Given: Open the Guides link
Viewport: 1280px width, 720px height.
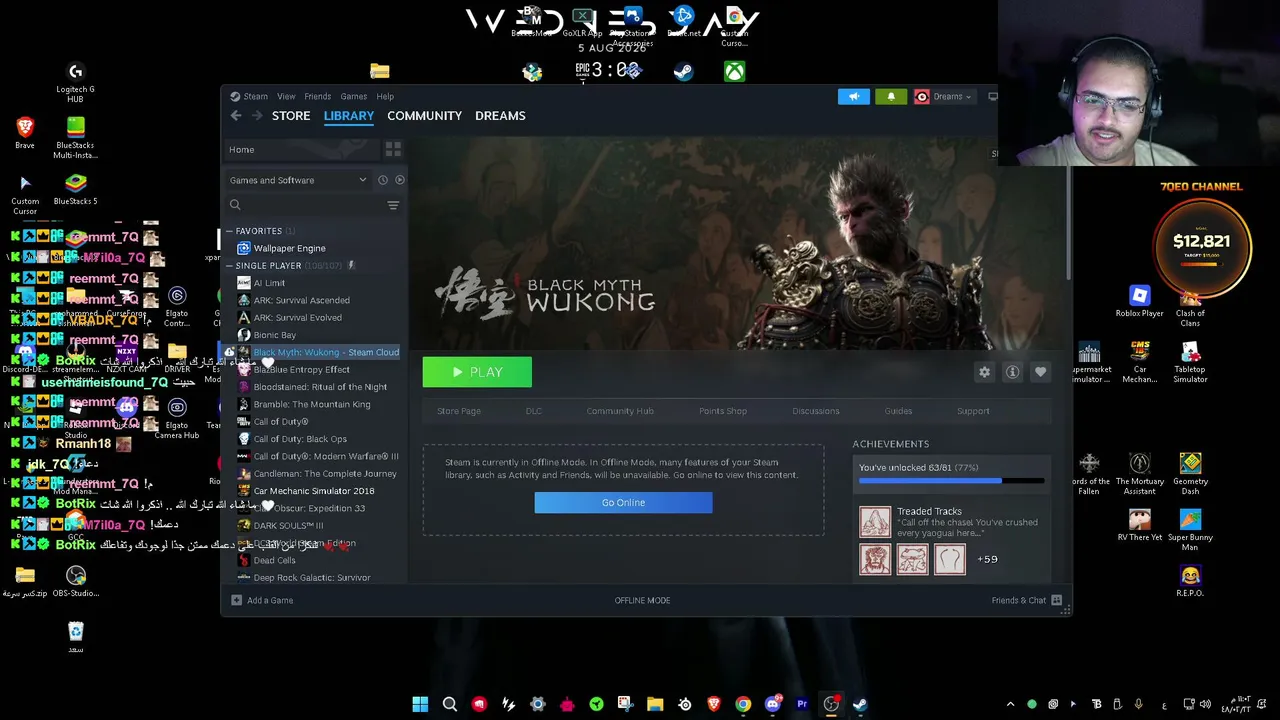Looking at the screenshot, I should (898, 411).
